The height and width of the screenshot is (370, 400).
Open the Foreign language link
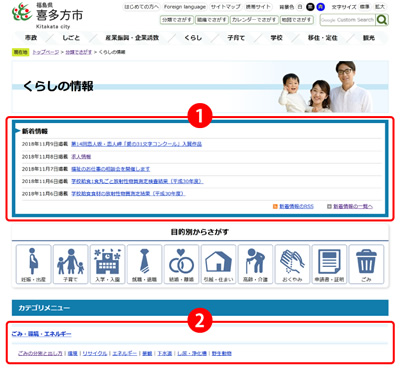[185, 7]
